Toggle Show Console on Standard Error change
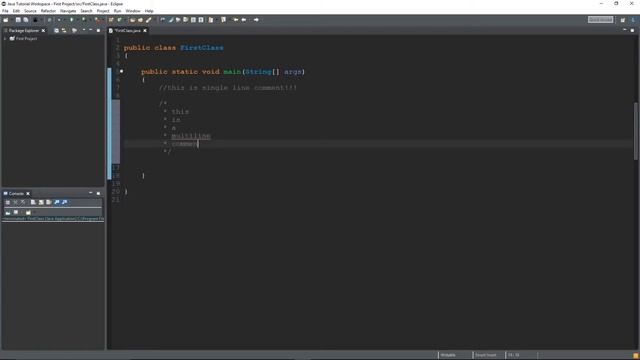Viewport: 640px width, 360px height. (x=64, y=202)
